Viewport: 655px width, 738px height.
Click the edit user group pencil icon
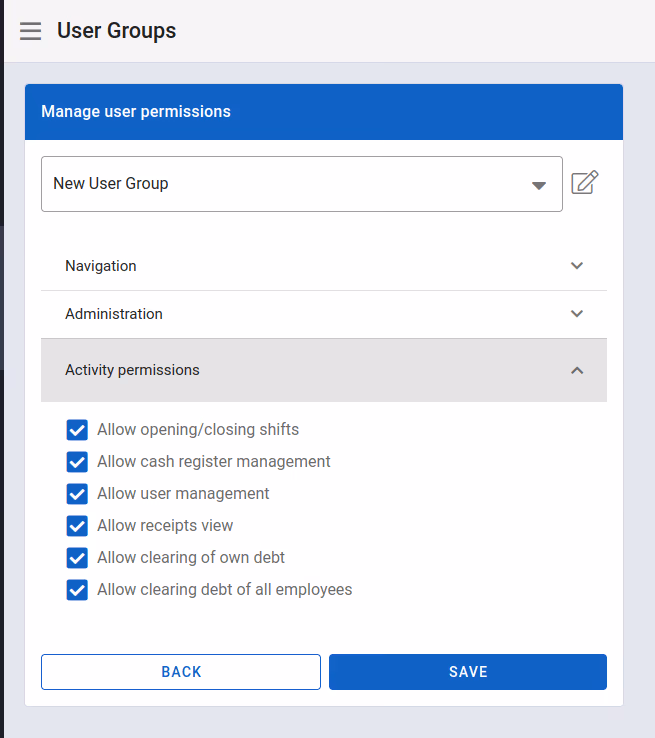pyautogui.click(x=585, y=182)
